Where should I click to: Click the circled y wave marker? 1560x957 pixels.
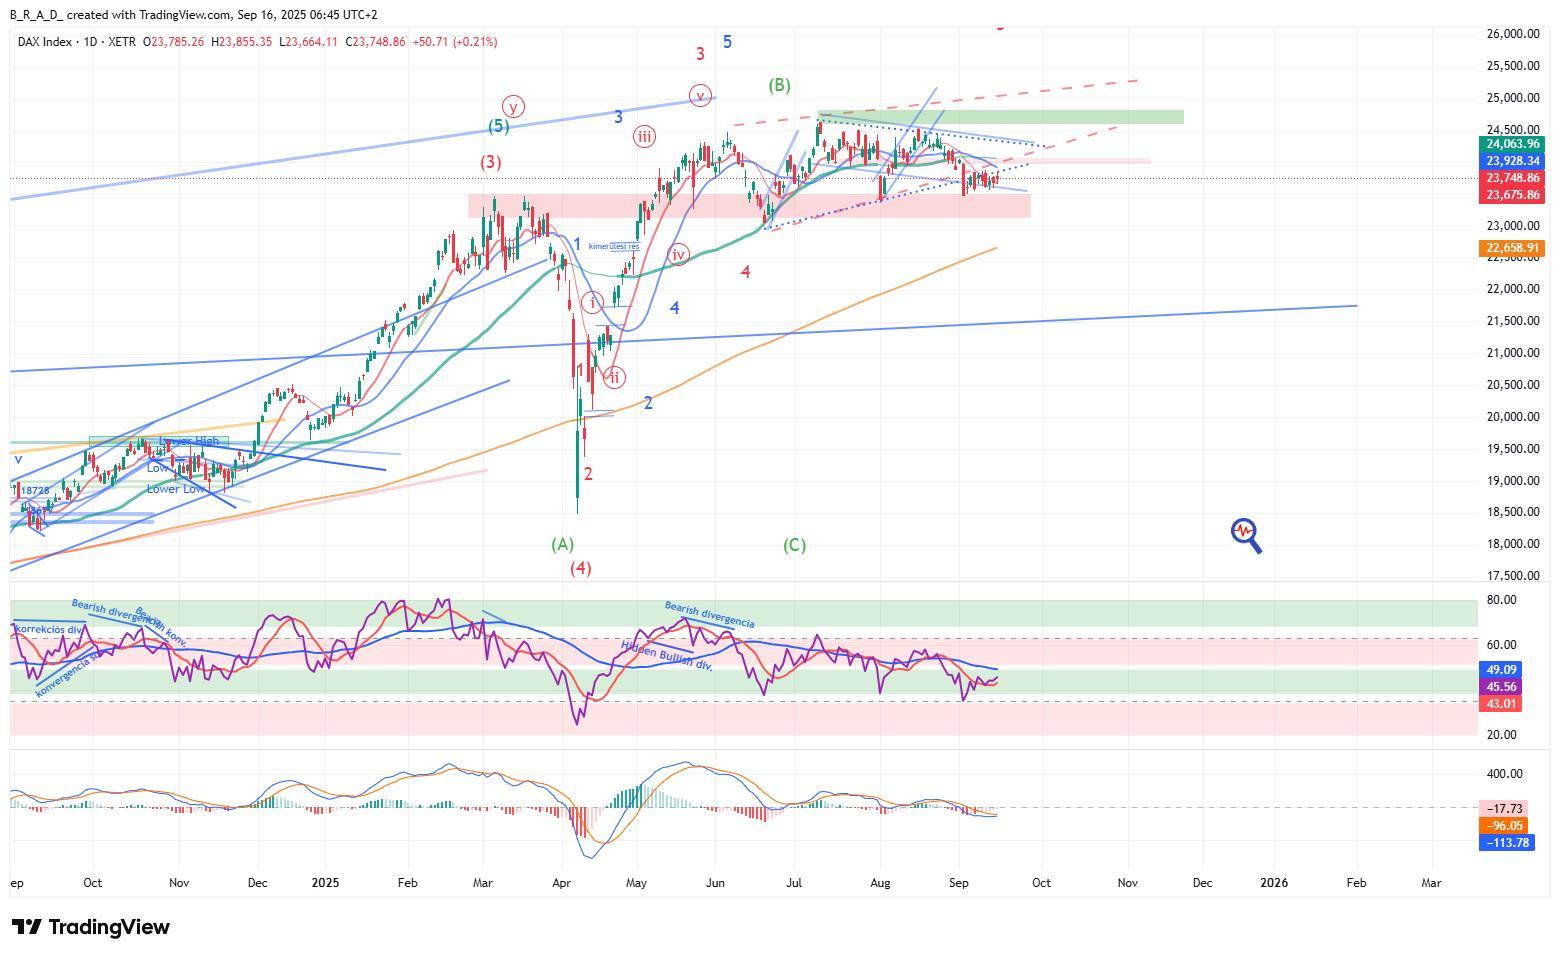513,107
